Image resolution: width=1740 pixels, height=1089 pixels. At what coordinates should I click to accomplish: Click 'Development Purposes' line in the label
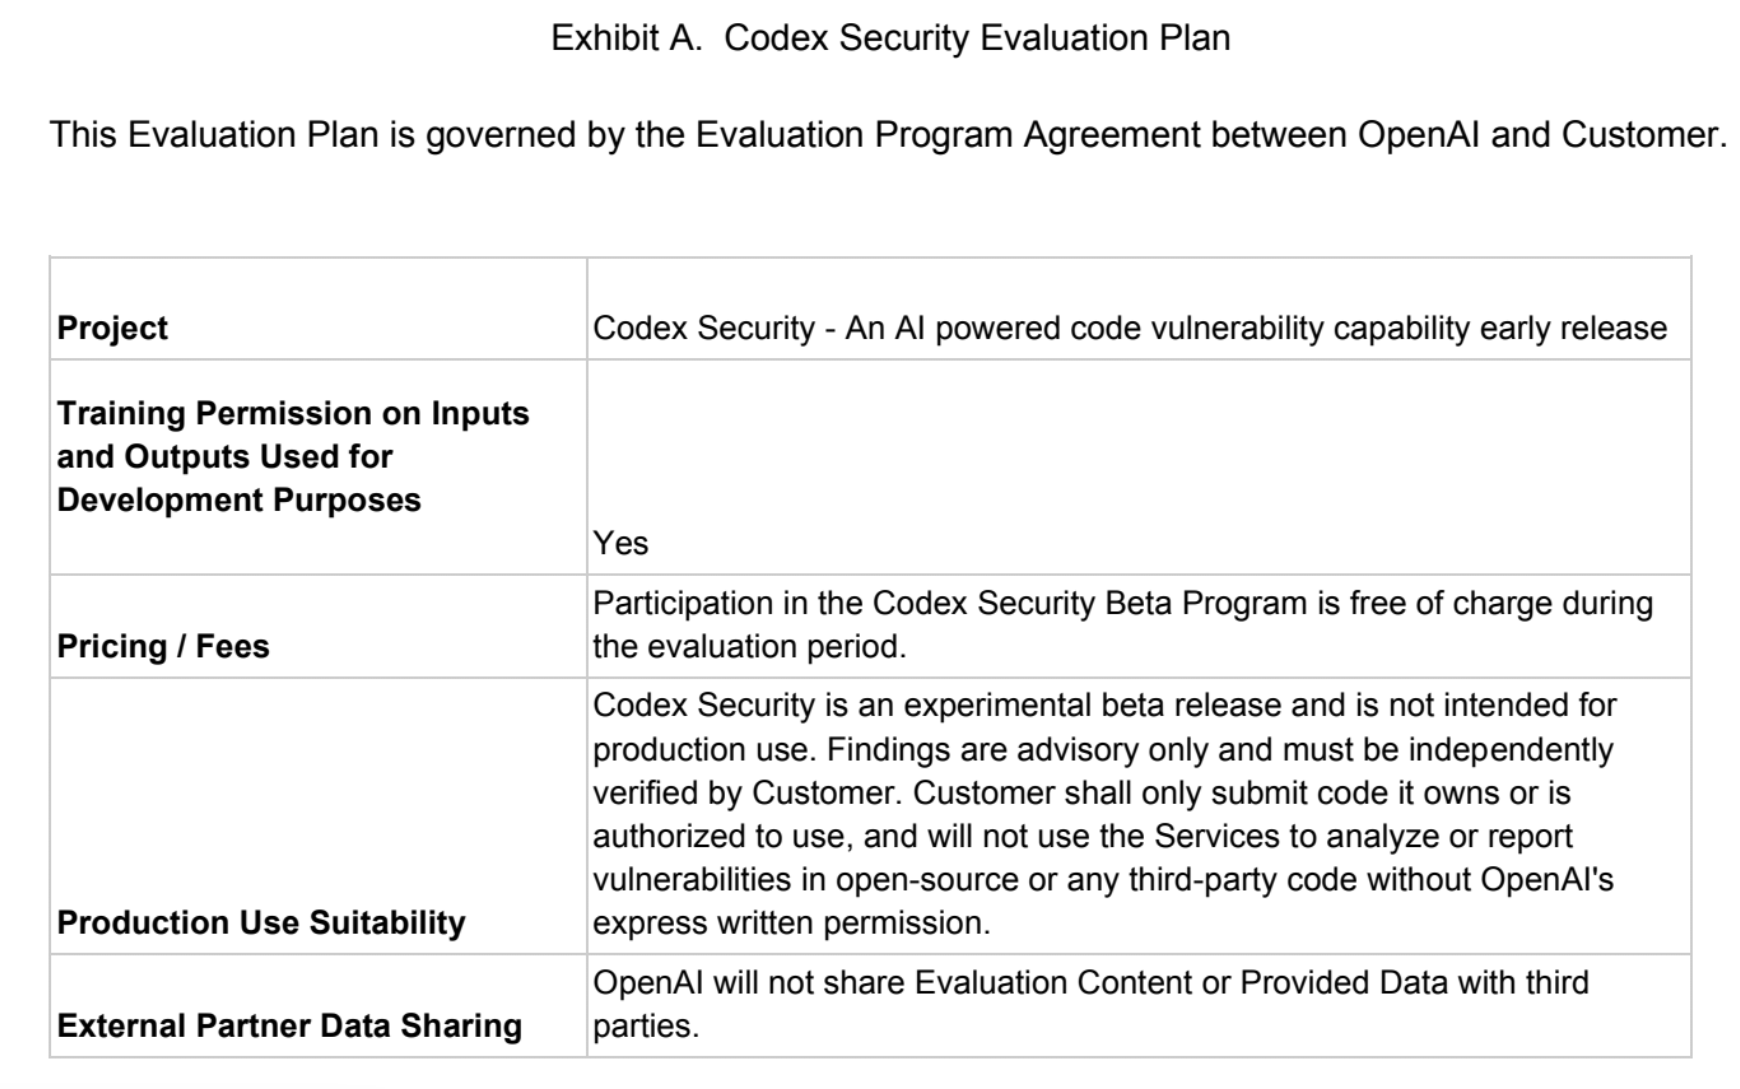239,499
